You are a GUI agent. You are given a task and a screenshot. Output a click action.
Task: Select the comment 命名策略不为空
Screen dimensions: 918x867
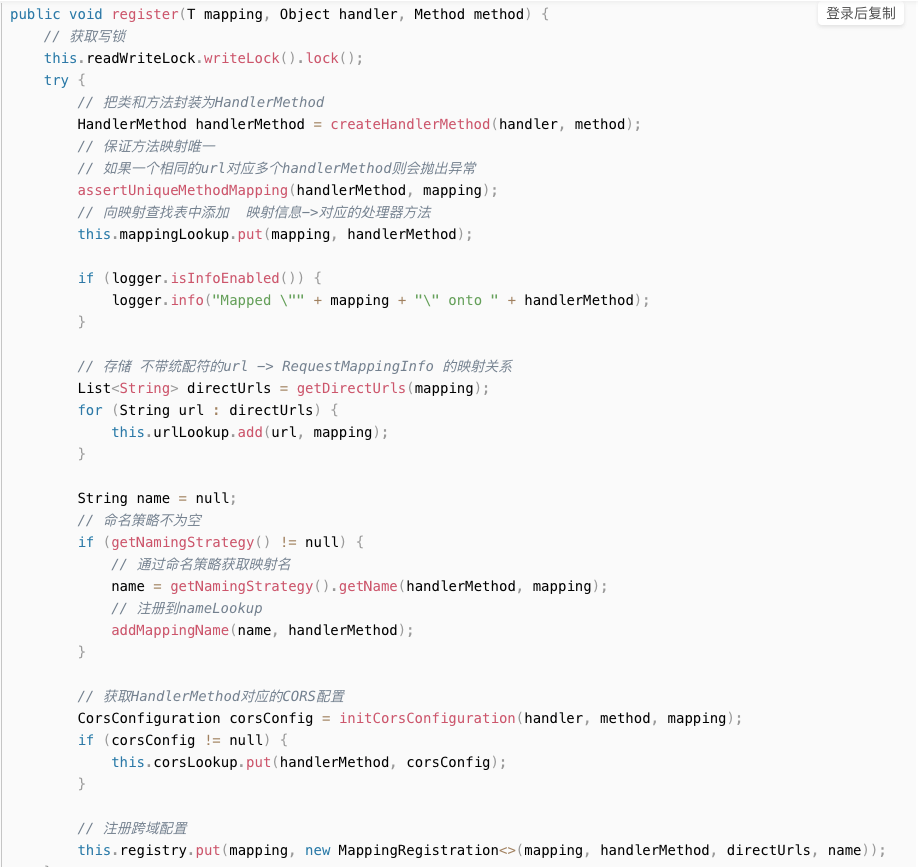coord(140,520)
